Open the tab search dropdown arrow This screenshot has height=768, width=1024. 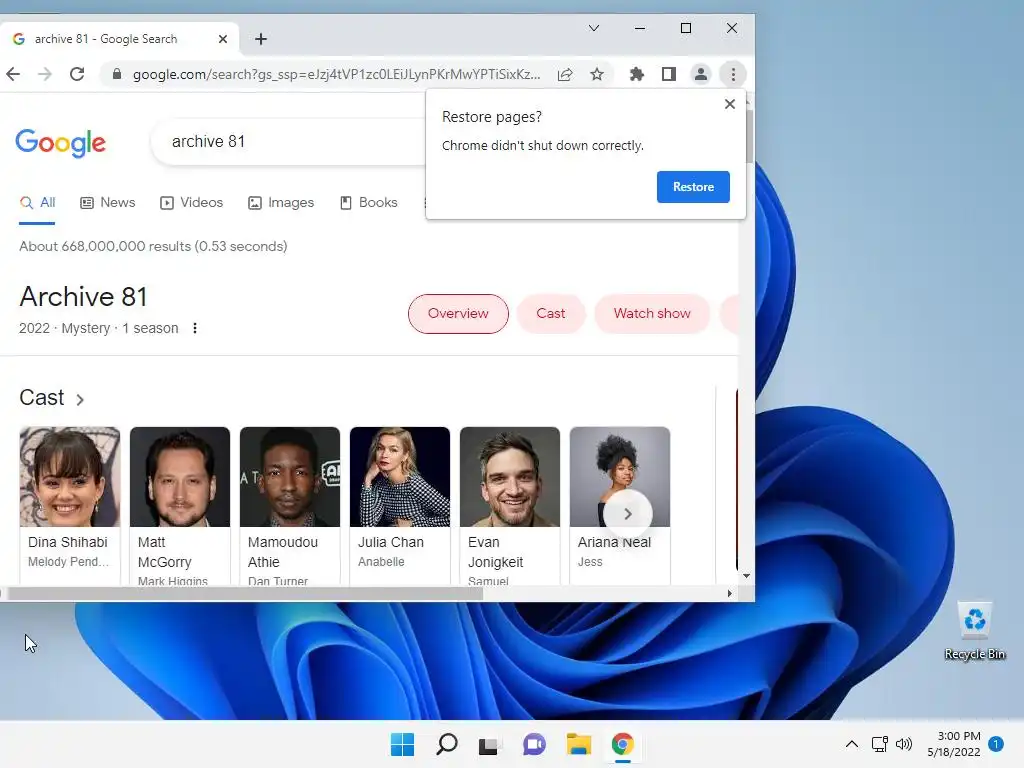[x=594, y=28]
